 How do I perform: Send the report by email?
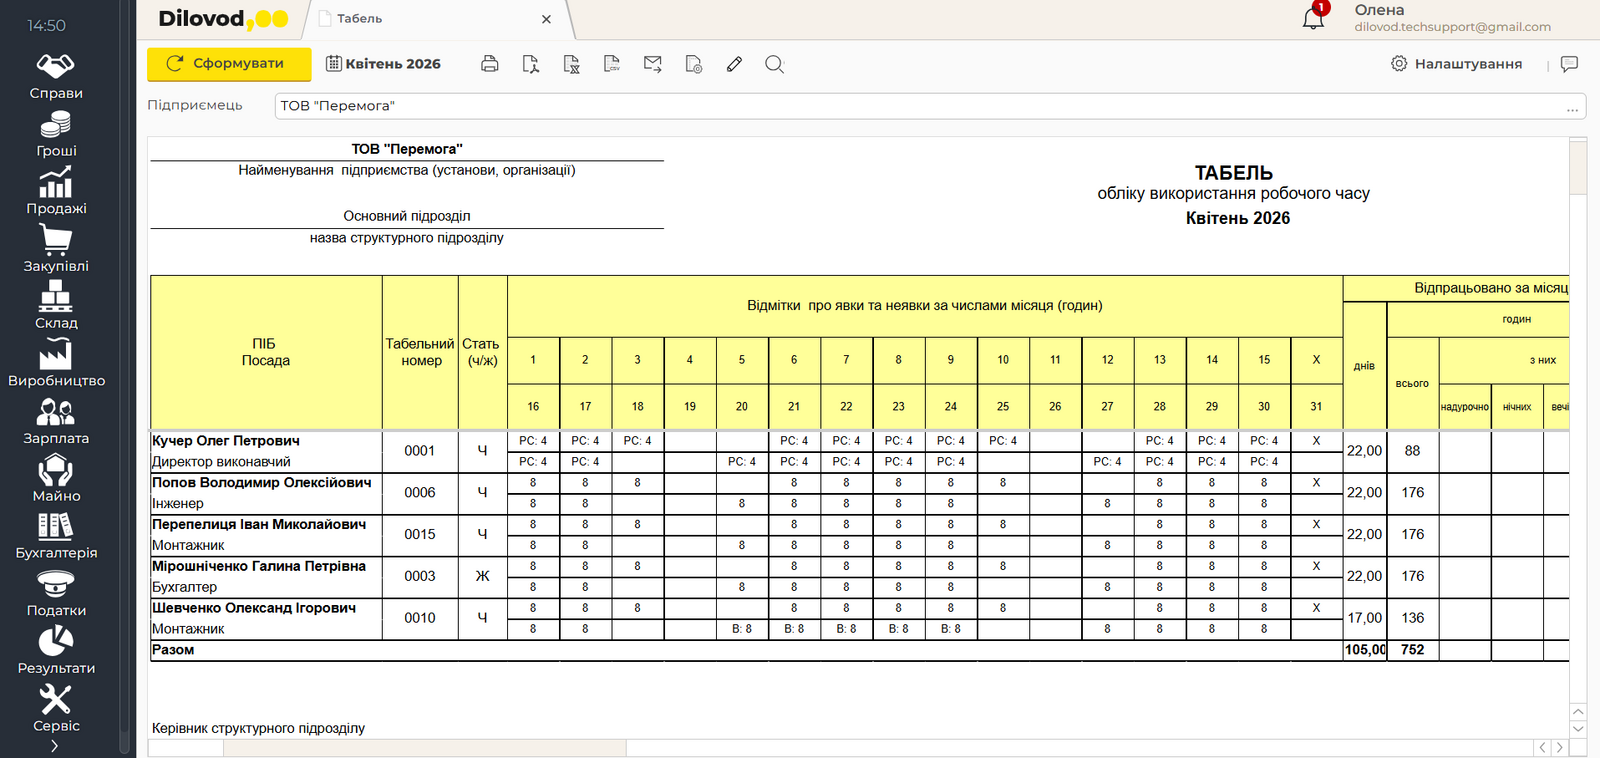coord(653,64)
